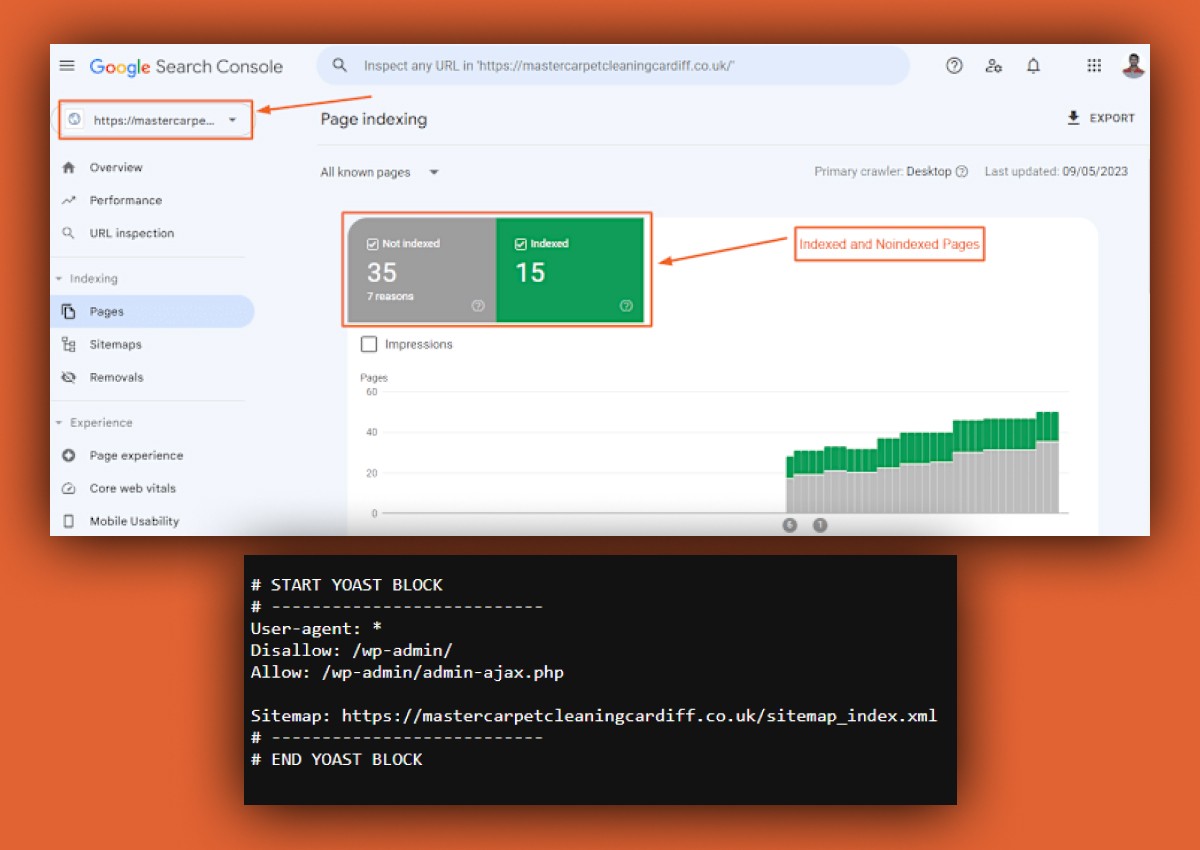Open the notifications bell
The height and width of the screenshot is (850, 1200).
1033,66
